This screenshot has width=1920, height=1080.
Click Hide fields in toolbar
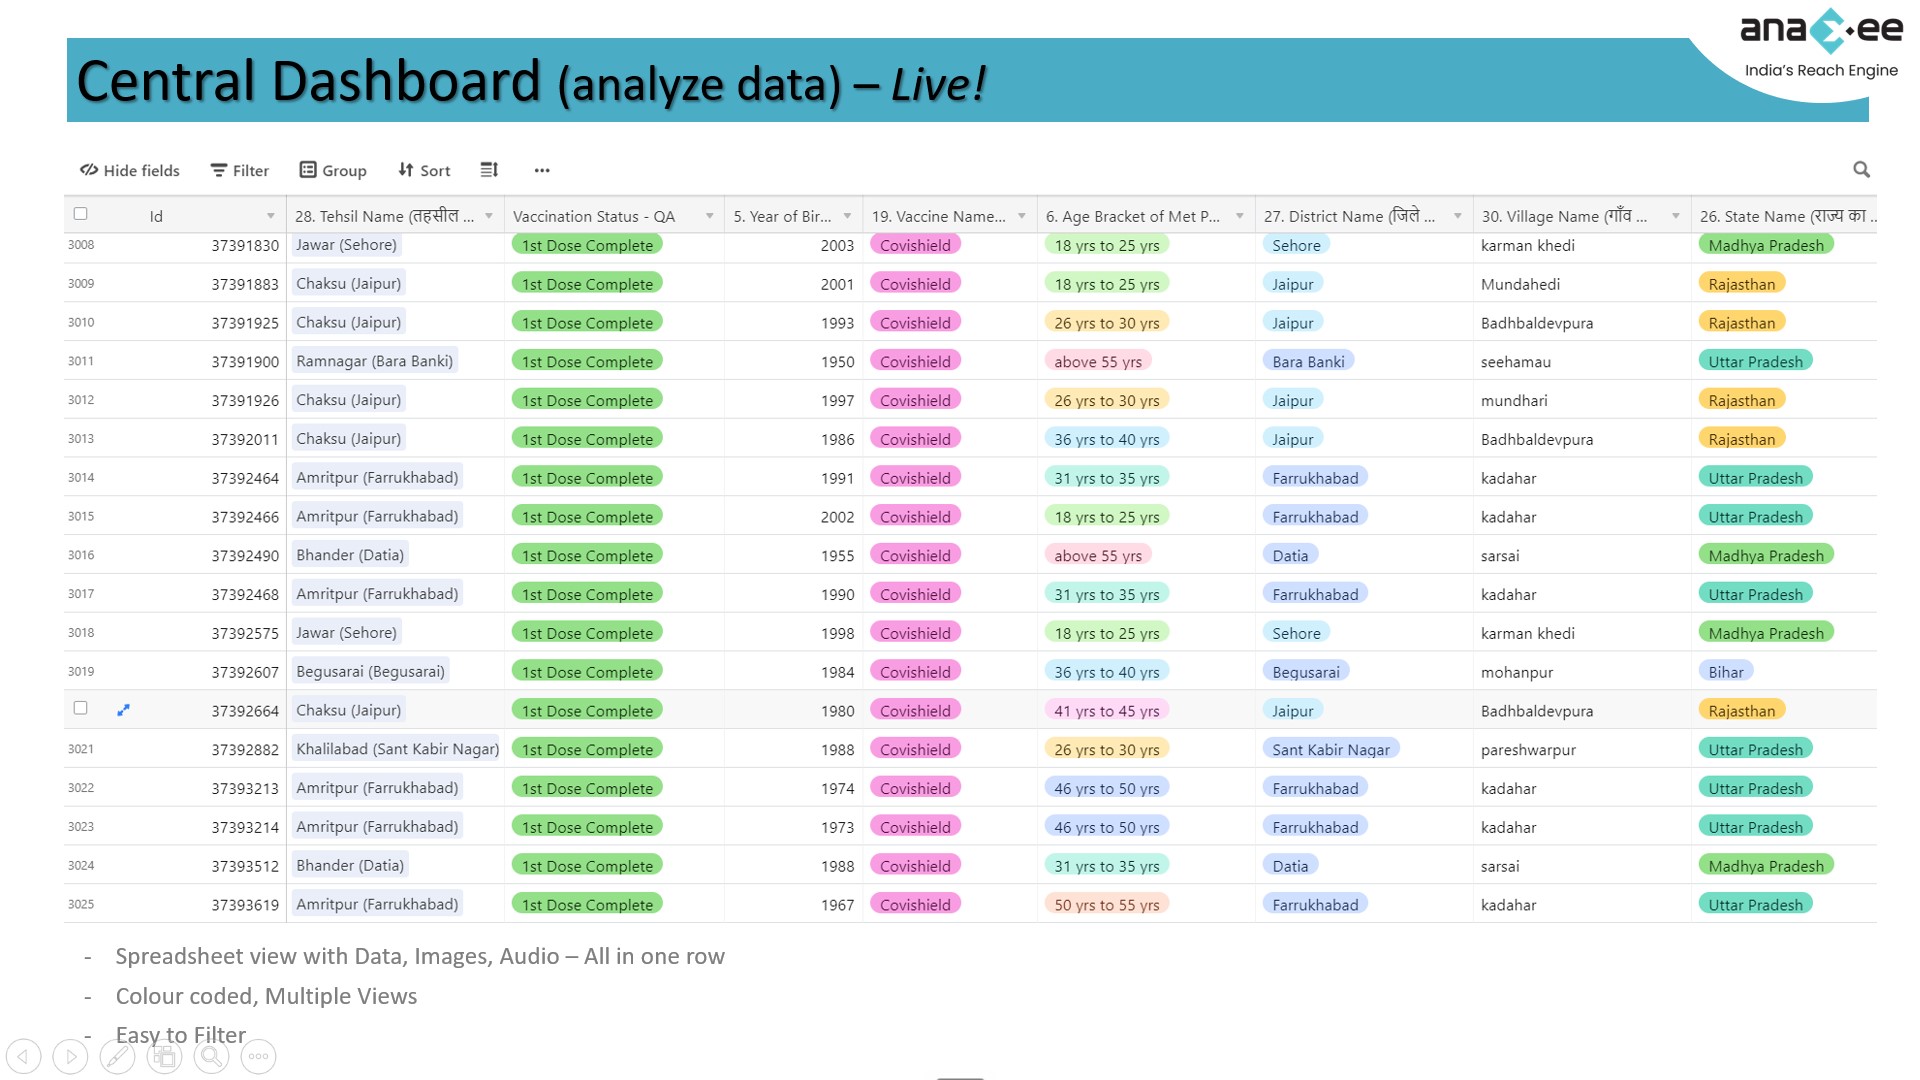tap(130, 170)
